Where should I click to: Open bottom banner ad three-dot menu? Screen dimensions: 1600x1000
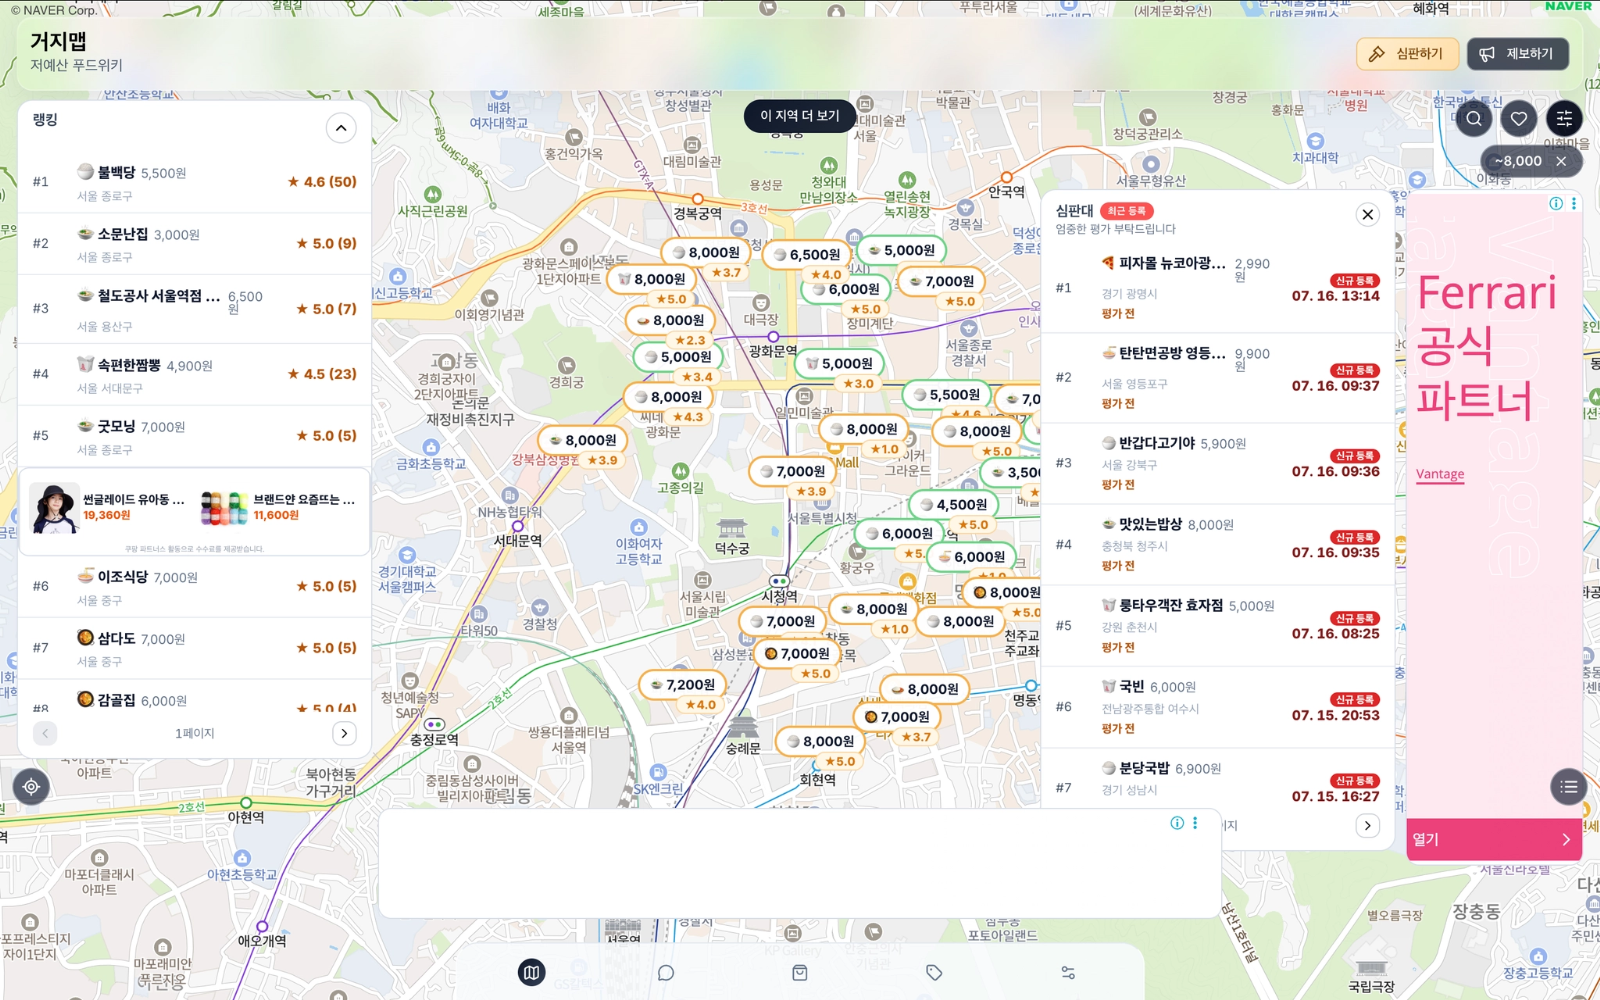[x=1195, y=822]
